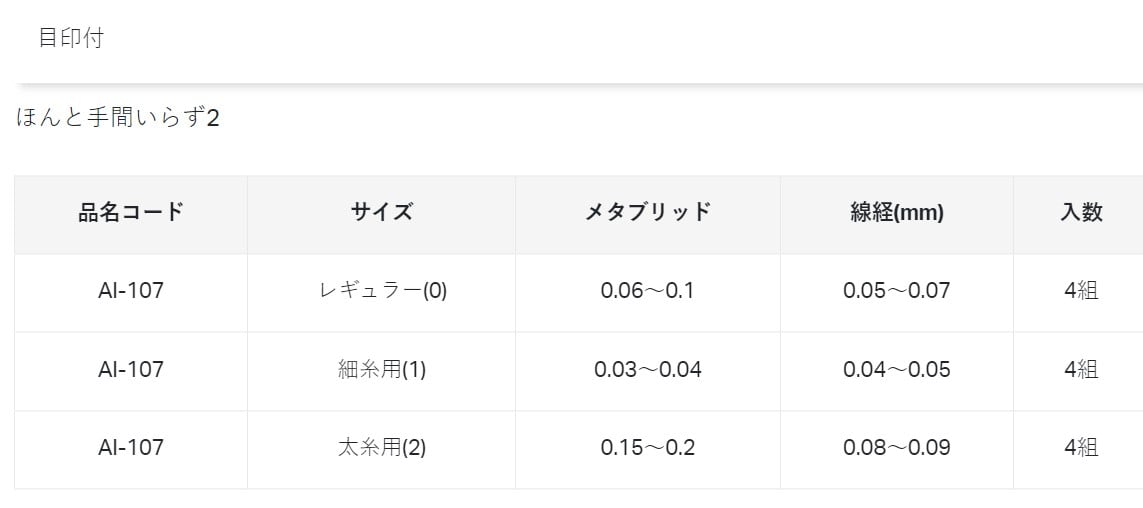The image size is (1143, 508).
Task: Select the サイズ column header
Action: [381, 212]
